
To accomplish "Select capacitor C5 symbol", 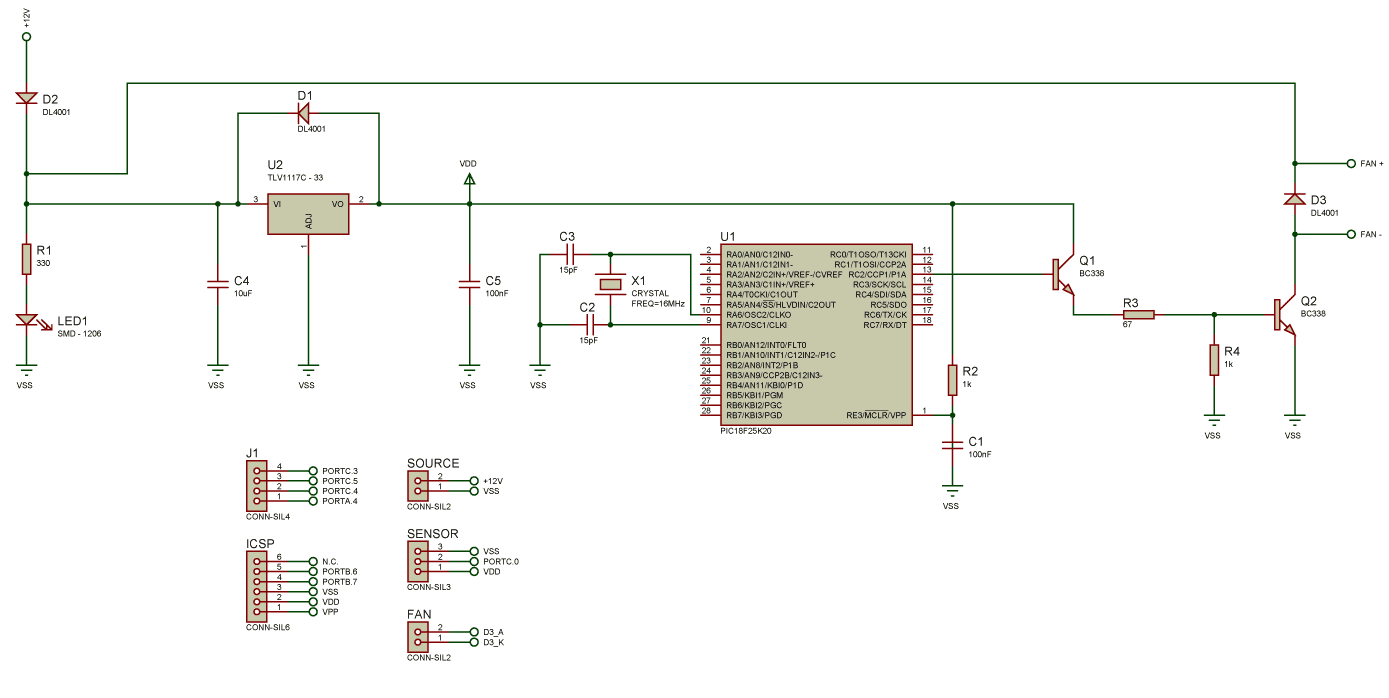I will pos(468,284).
